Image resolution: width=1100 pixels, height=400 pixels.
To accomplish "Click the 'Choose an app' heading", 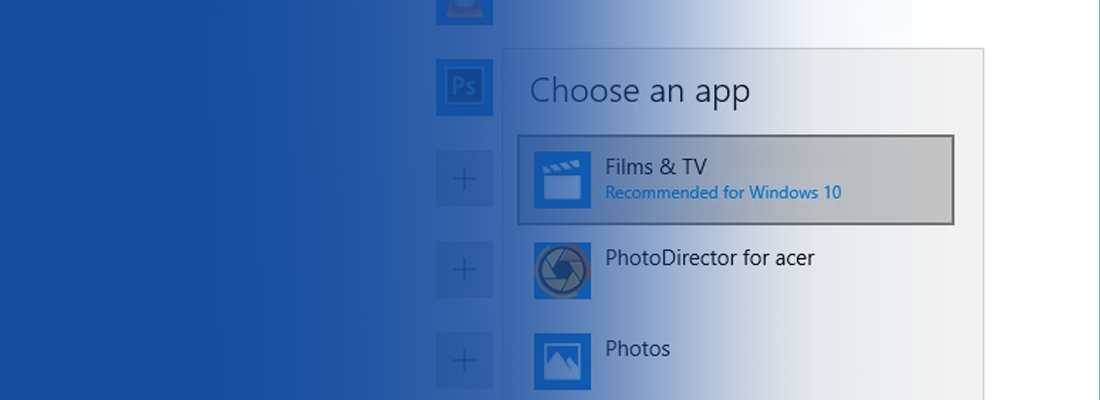I will 640,91.
